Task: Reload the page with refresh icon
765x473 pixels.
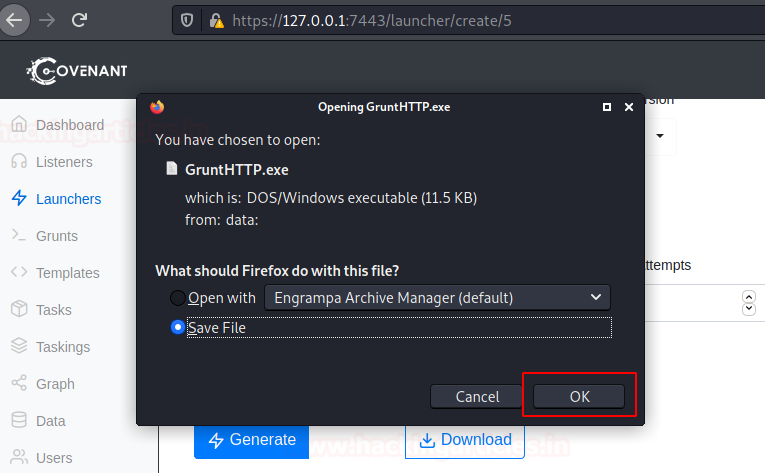Action: coord(79,20)
